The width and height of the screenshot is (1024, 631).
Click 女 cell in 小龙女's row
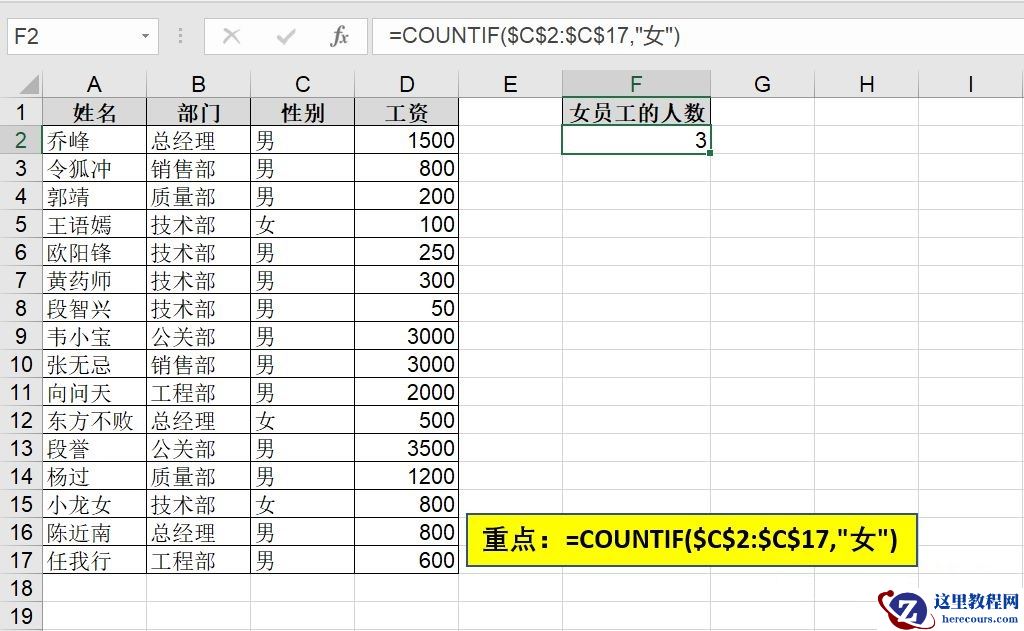pyautogui.click(x=302, y=504)
